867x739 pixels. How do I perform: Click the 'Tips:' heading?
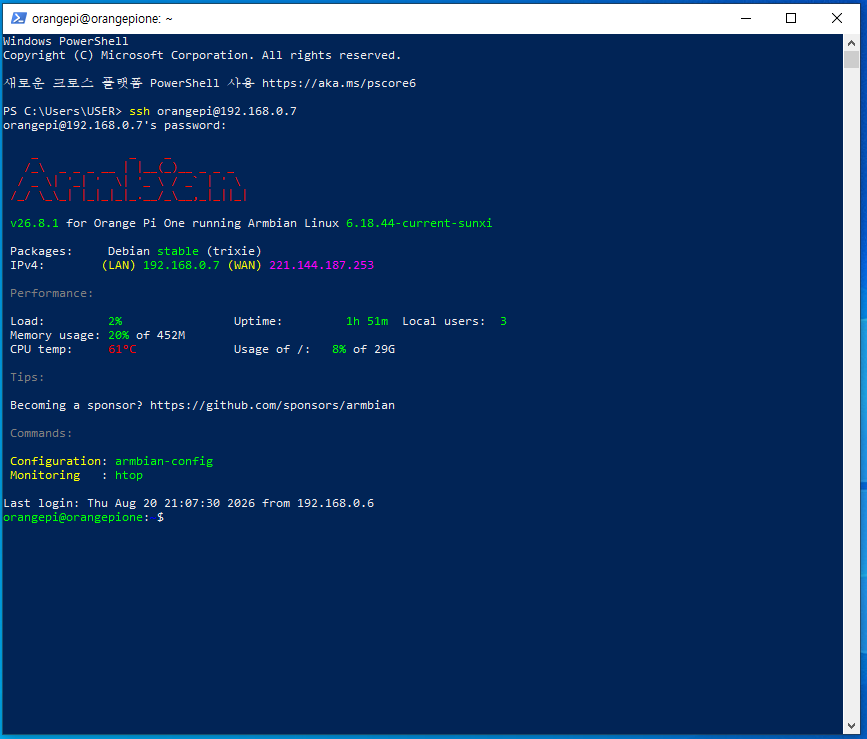tap(27, 377)
